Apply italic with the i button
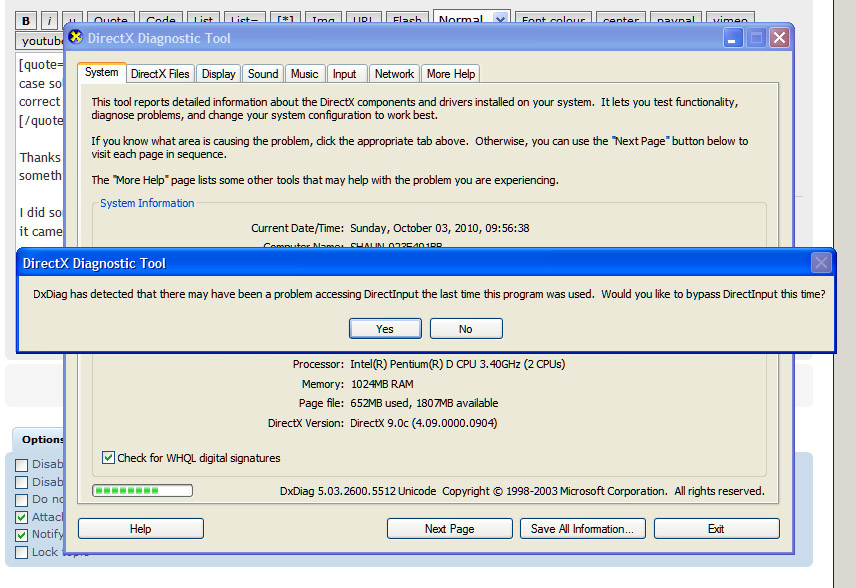Screen dimensions: 856x588 (x=48, y=21)
